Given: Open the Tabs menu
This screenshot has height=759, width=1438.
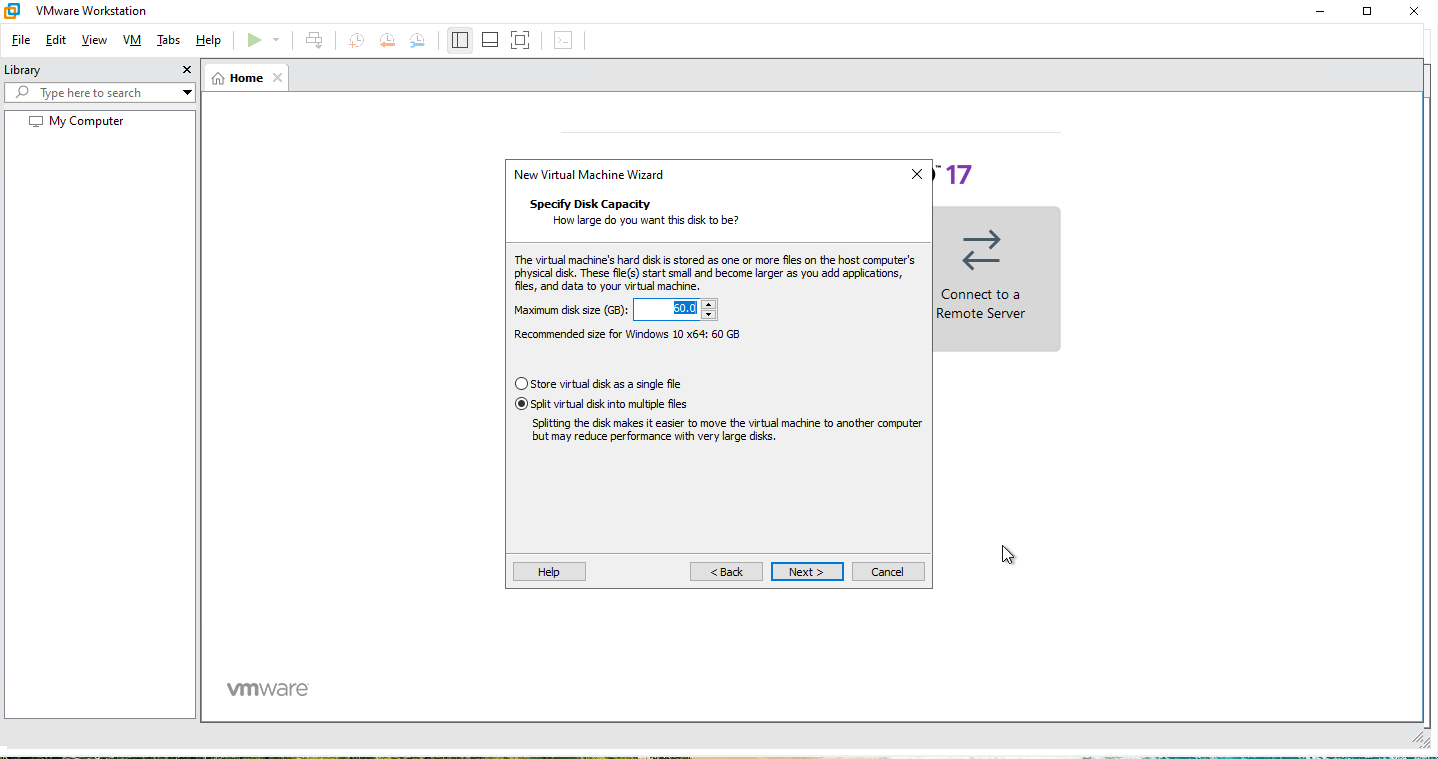Looking at the screenshot, I should [168, 40].
